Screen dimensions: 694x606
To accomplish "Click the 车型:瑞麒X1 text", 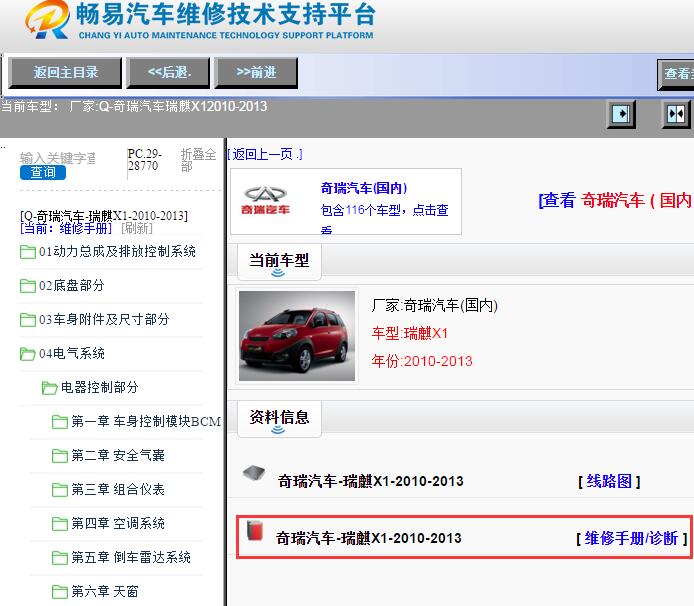I will [x=410, y=333].
